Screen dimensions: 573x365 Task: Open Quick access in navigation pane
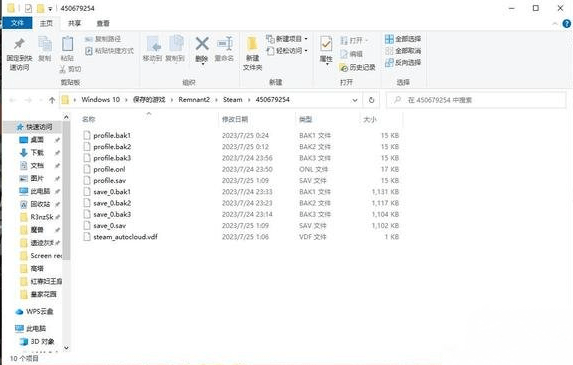tap(39, 127)
